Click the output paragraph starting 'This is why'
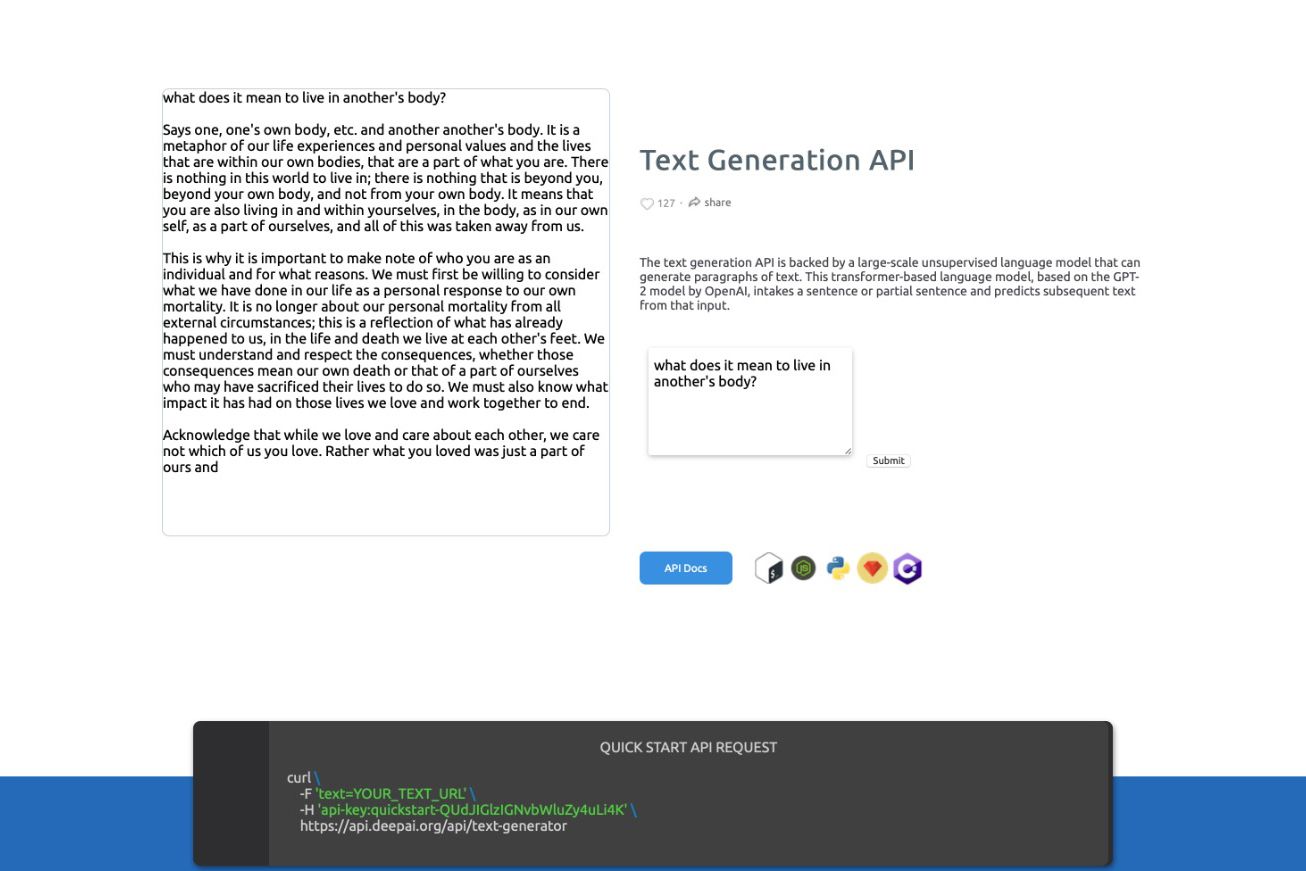 tap(386, 331)
